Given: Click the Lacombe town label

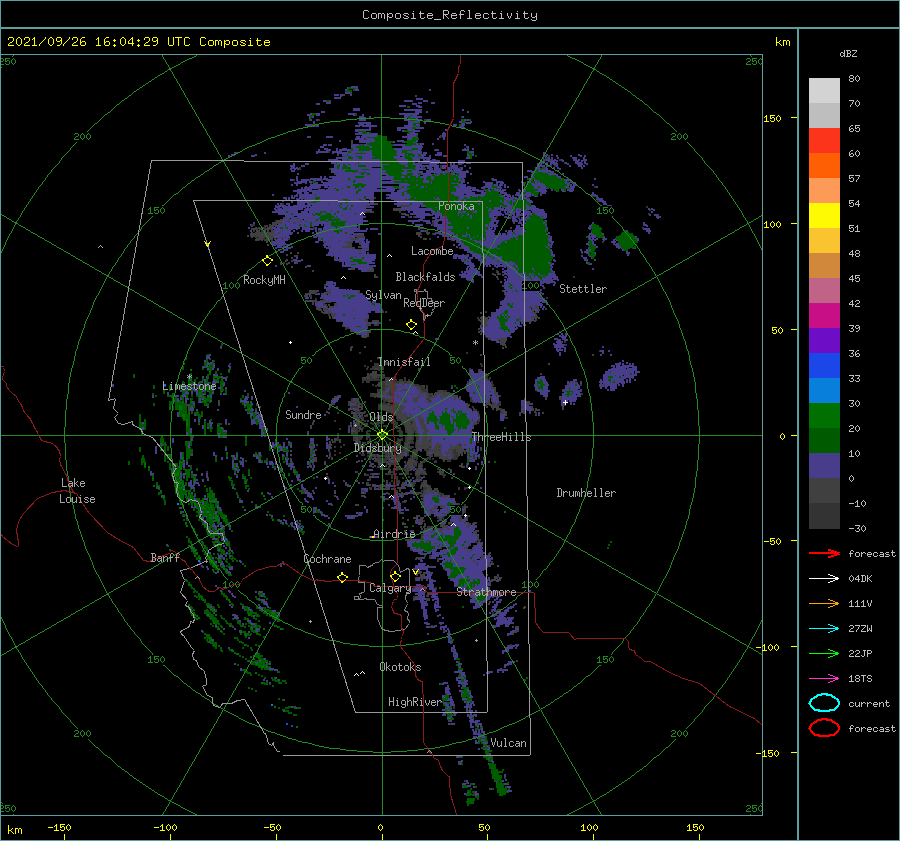Looking at the screenshot, I should [432, 251].
